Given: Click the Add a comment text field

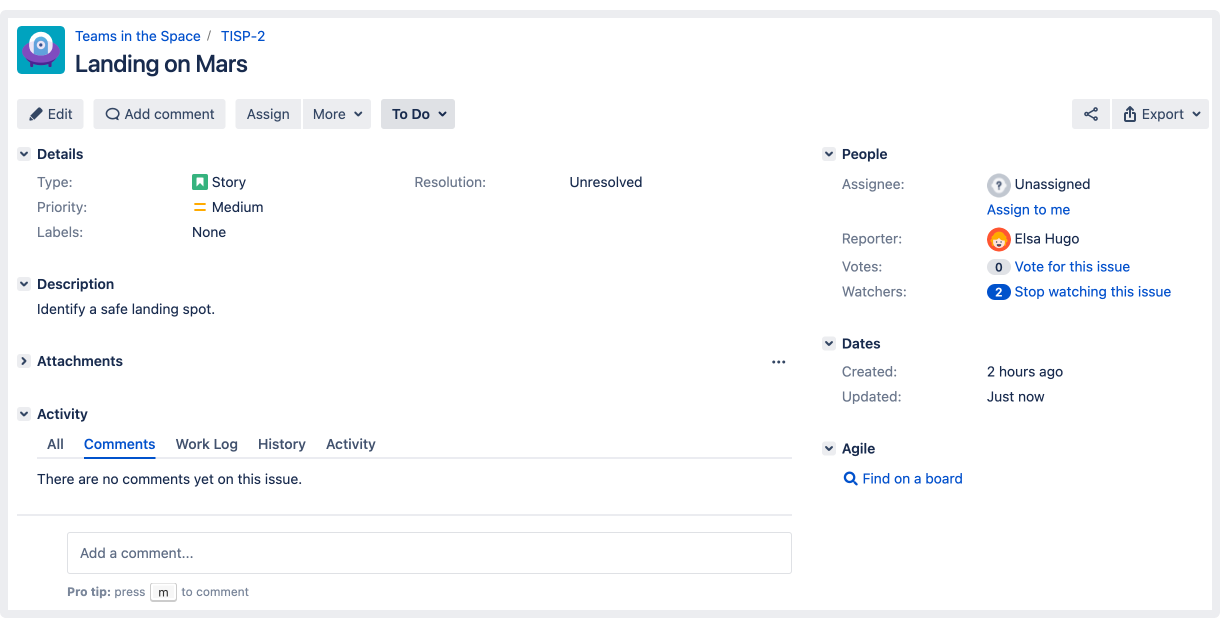Looking at the screenshot, I should pos(429,553).
